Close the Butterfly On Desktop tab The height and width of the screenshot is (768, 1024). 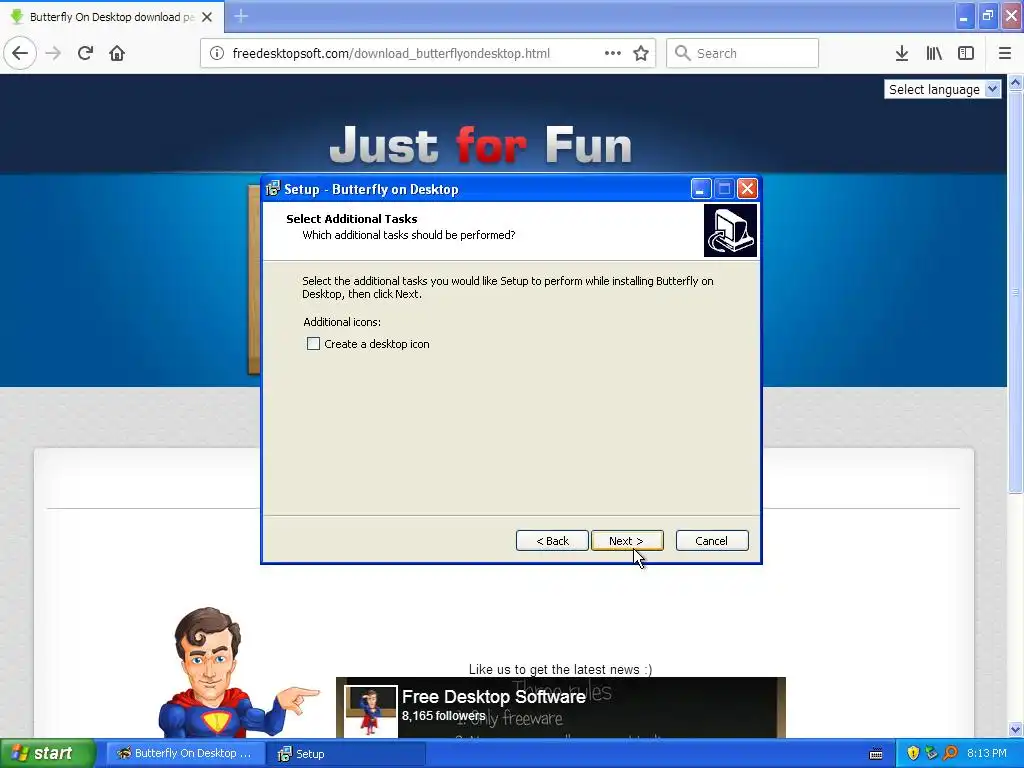[207, 17]
